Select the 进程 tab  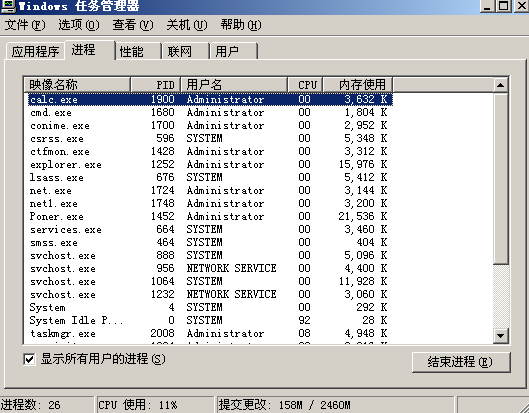(x=90, y=50)
